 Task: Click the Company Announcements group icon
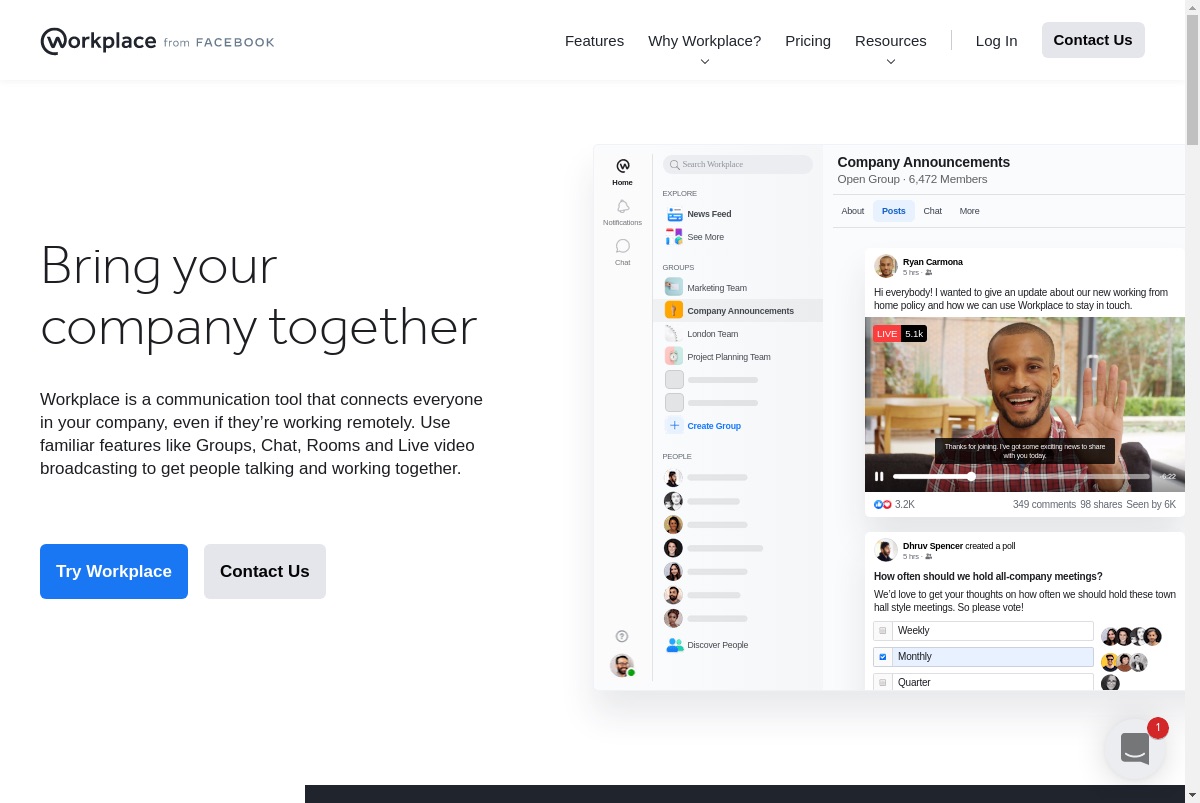point(674,310)
